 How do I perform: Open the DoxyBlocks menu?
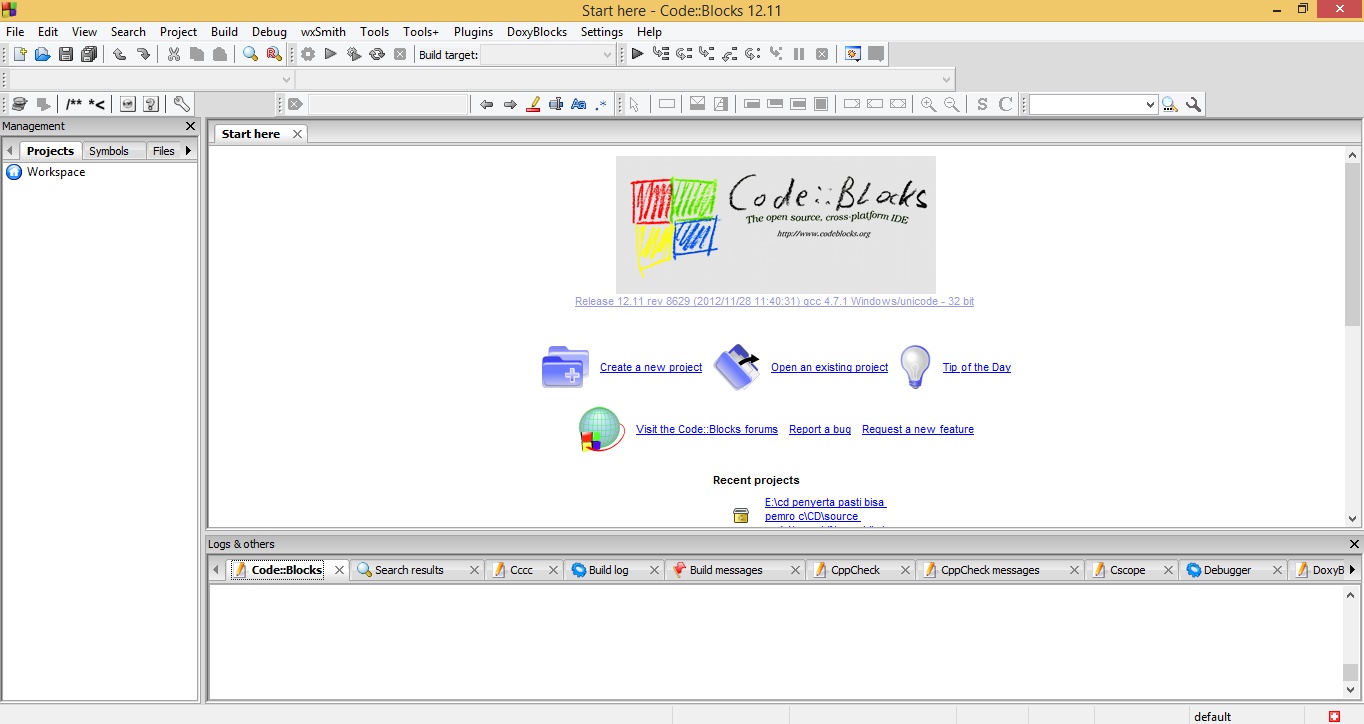click(536, 32)
